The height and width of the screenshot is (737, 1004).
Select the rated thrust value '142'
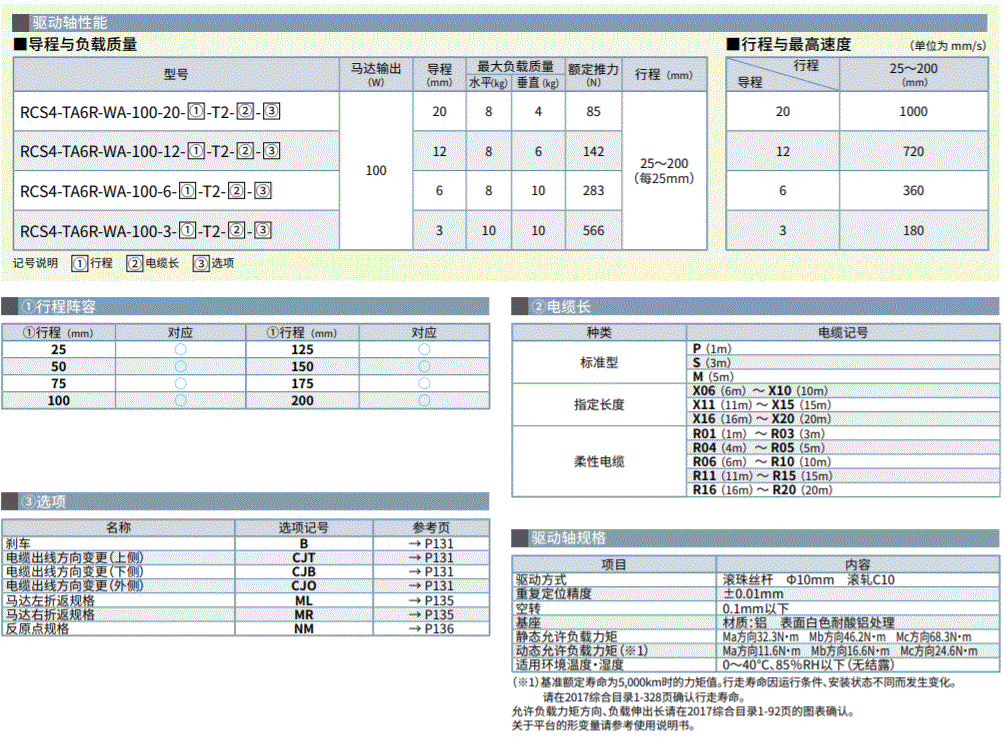pos(594,151)
